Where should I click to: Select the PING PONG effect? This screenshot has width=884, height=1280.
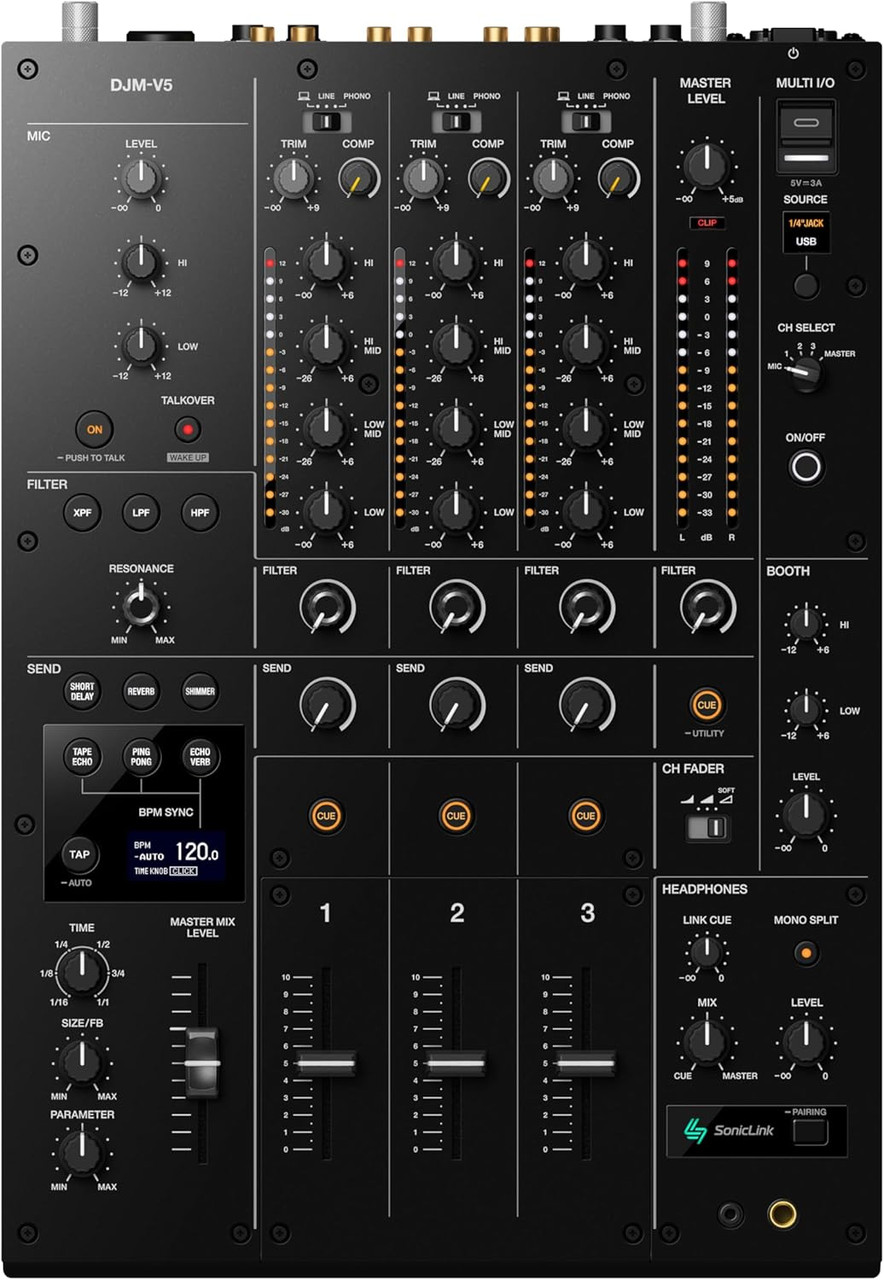coord(140,758)
